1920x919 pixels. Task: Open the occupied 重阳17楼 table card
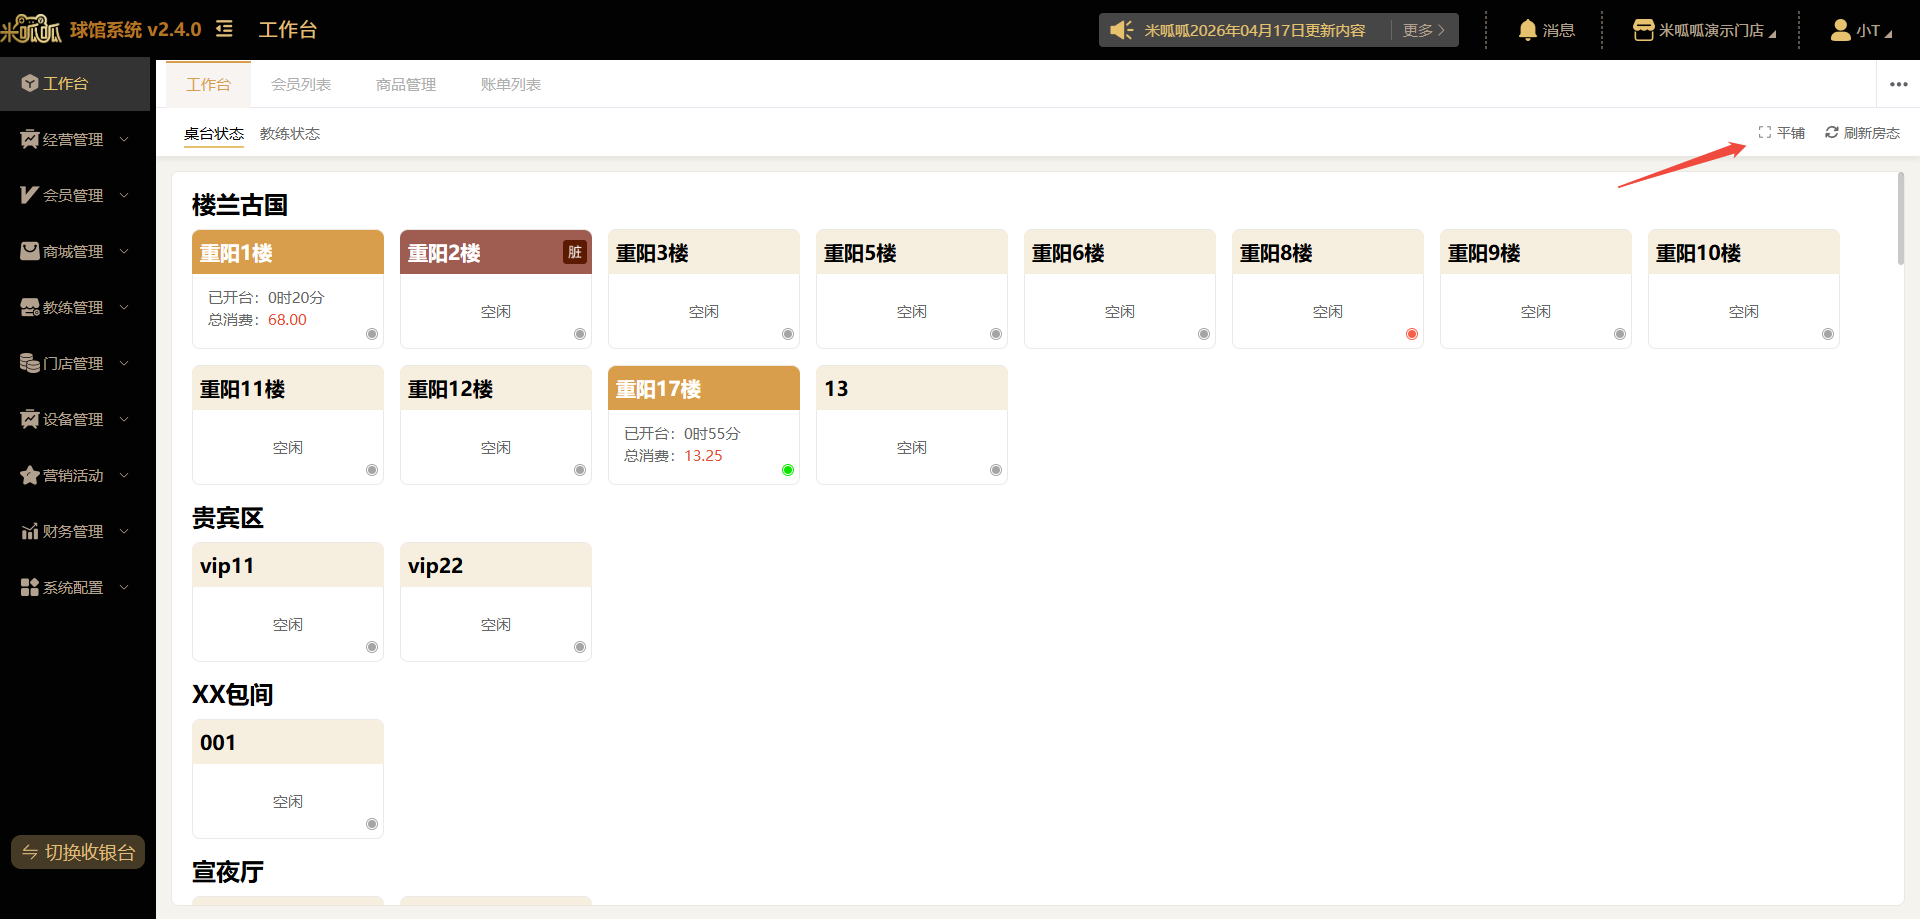(x=704, y=425)
